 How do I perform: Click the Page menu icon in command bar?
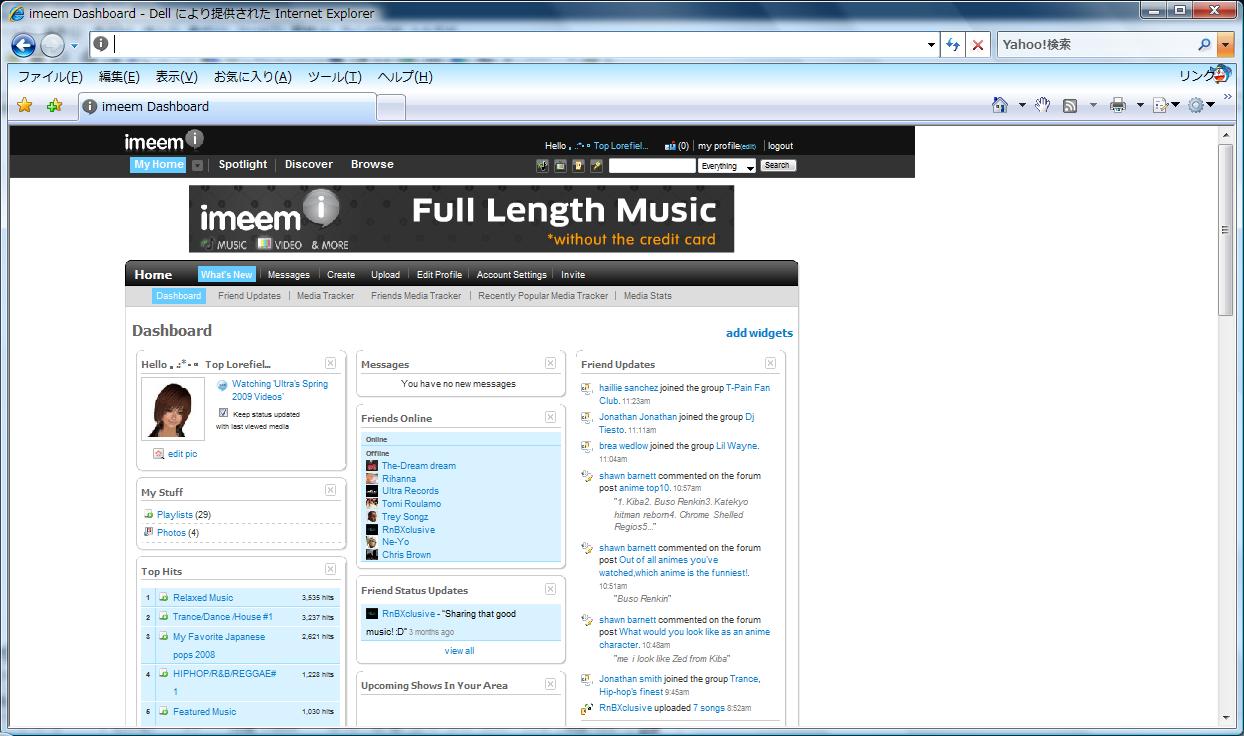pyautogui.click(x=1160, y=105)
